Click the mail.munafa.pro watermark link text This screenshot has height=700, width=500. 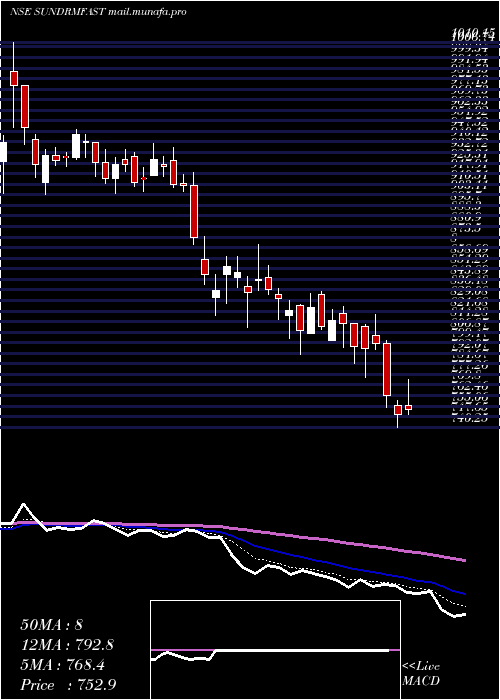pos(148,12)
